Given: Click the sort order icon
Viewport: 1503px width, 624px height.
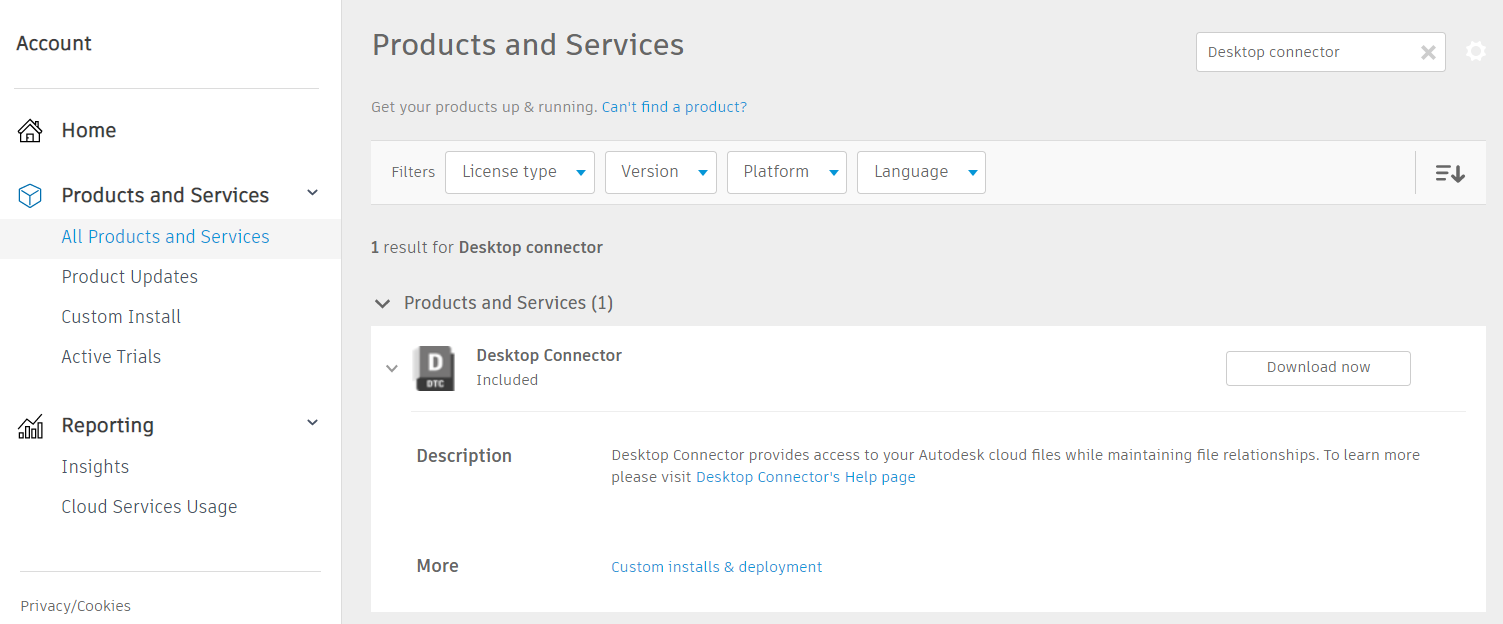Looking at the screenshot, I should coord(1449,173).
